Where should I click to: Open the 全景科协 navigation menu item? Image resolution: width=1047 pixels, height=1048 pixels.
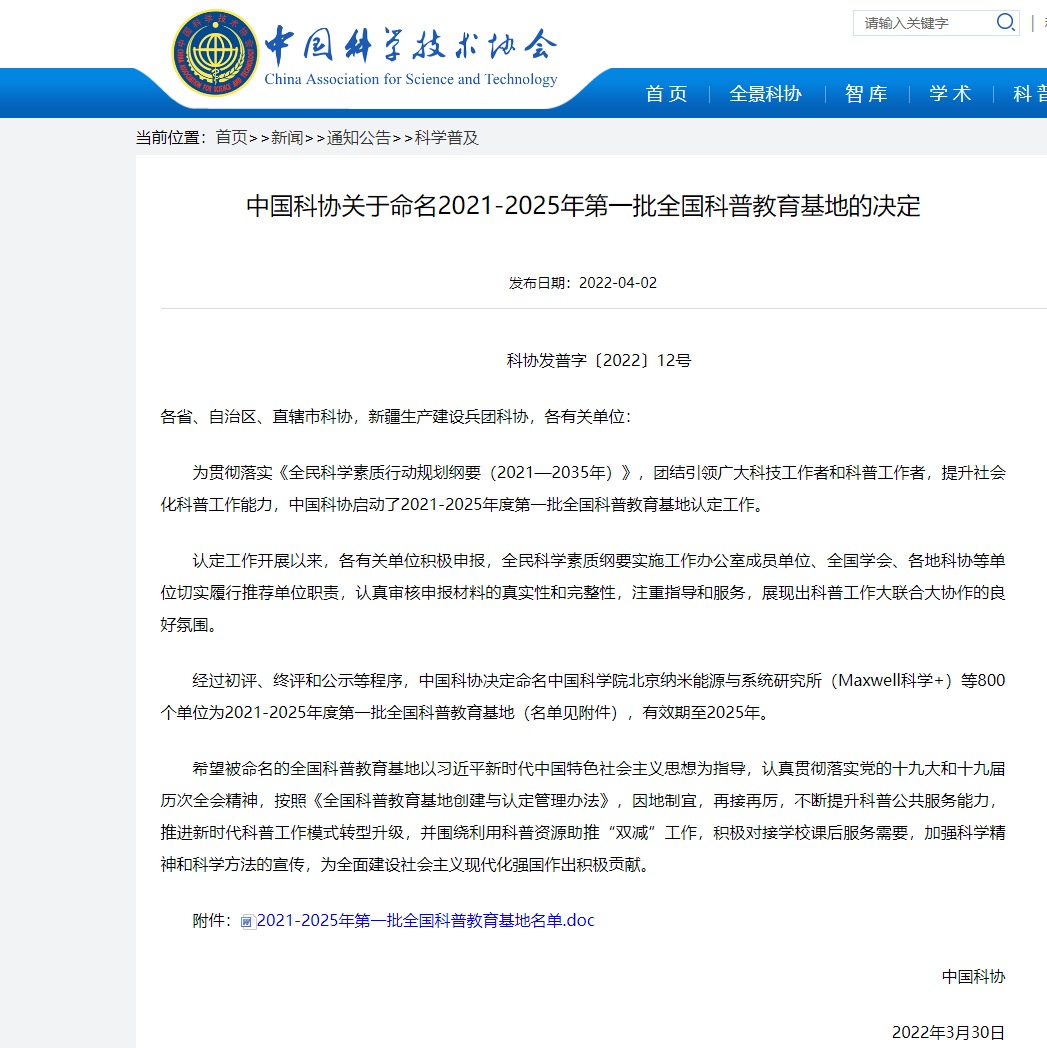pyautogui.click(x=765, y=94)
